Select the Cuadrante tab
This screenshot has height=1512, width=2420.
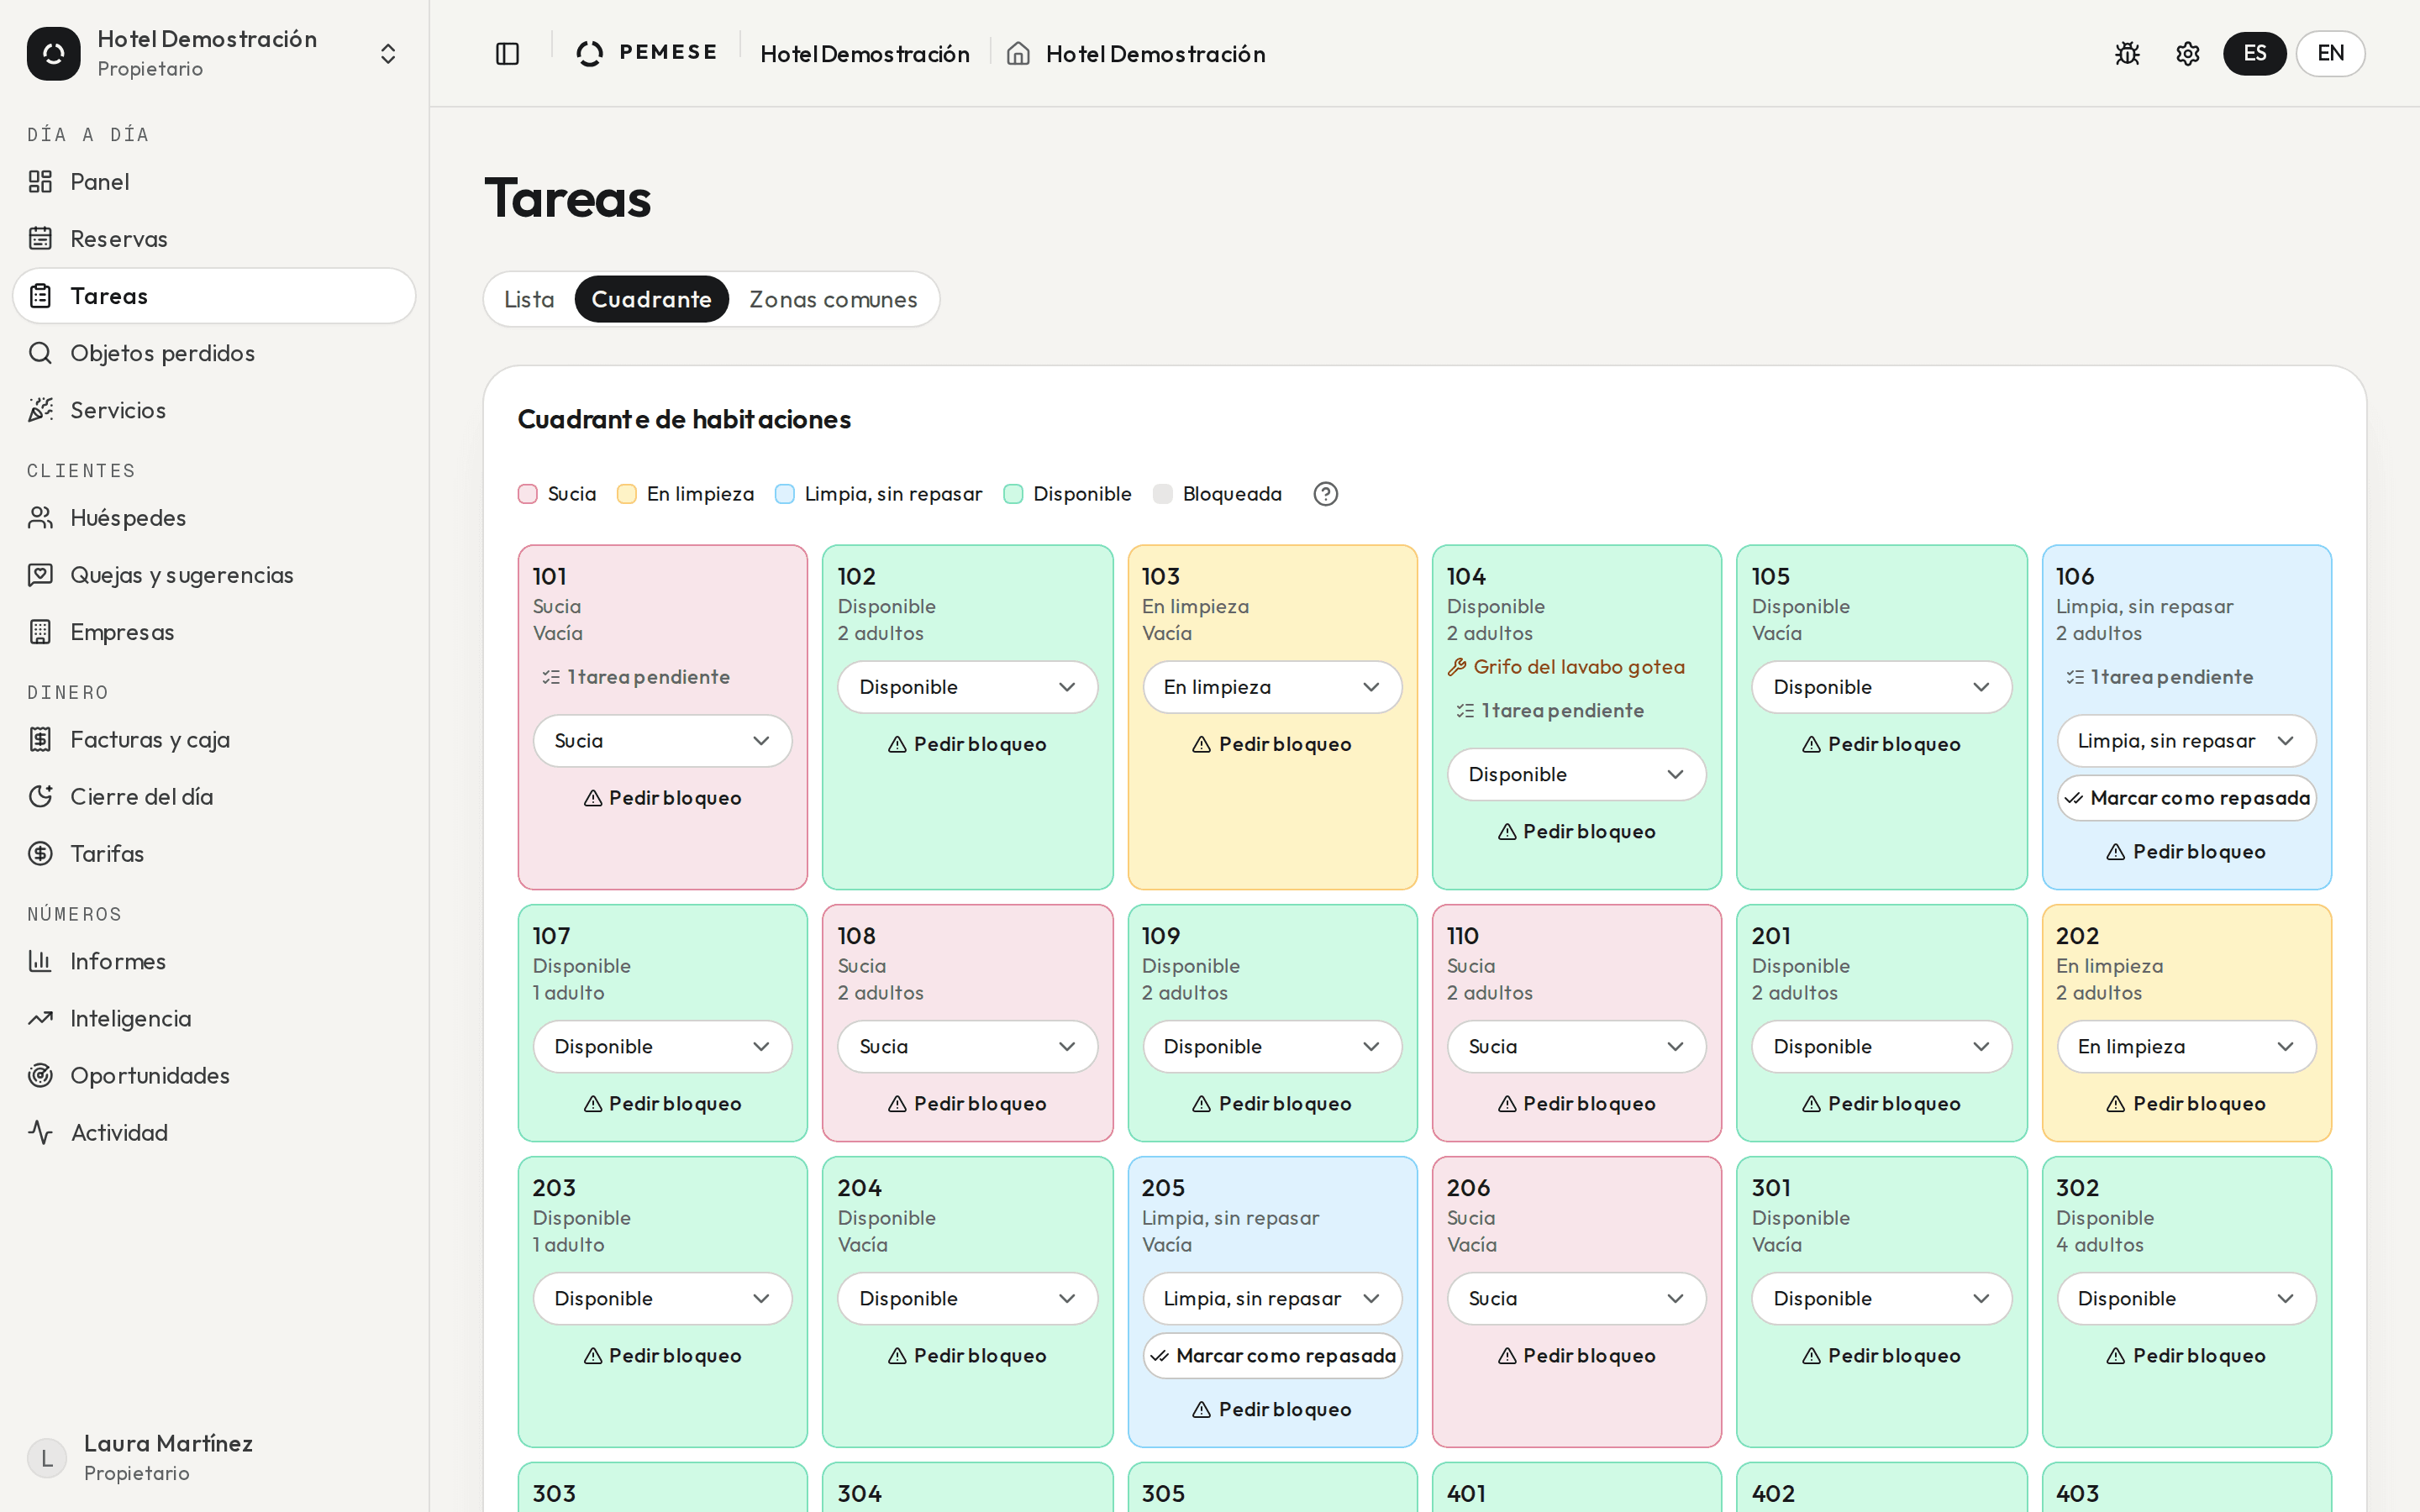651,300
